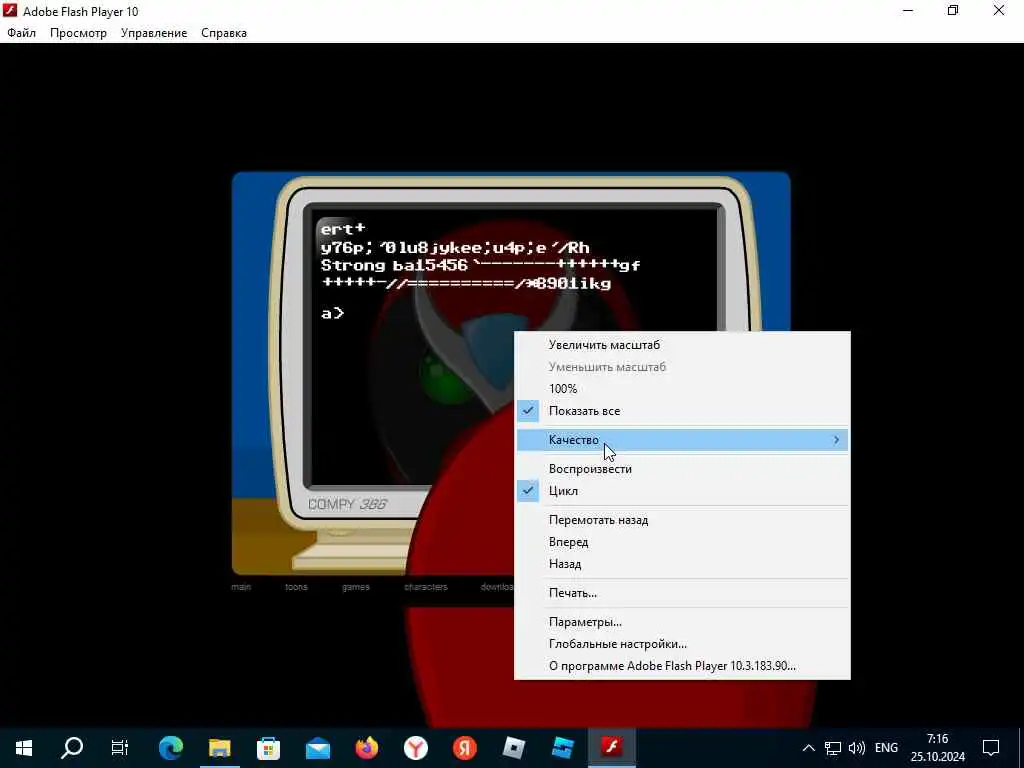The height and width of the screenshot is (768, 1024).
Task: Open the notification center icon
Action: pos(991,748)
